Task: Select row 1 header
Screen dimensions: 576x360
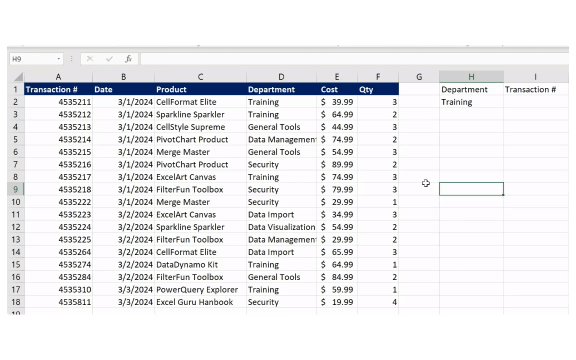Action: coord(15,89)
